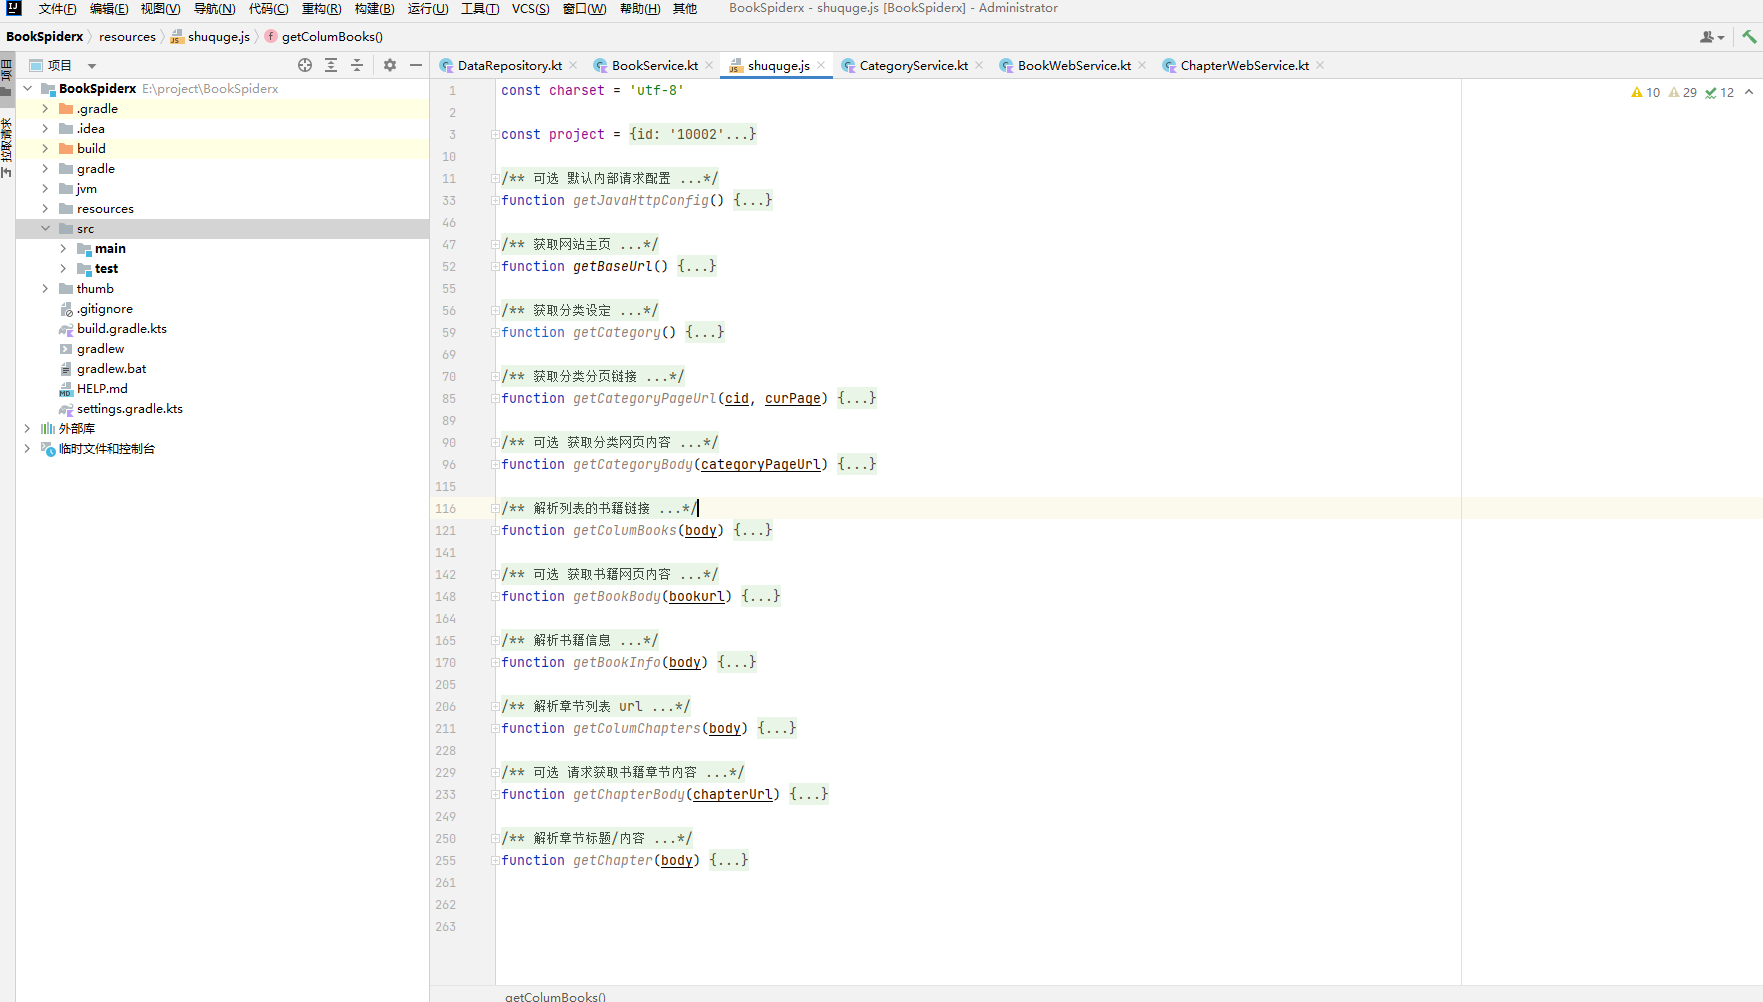Viewport: 1763px width, 1002px height.
Task: Expand the resources folder in tree
Action: 45,208
